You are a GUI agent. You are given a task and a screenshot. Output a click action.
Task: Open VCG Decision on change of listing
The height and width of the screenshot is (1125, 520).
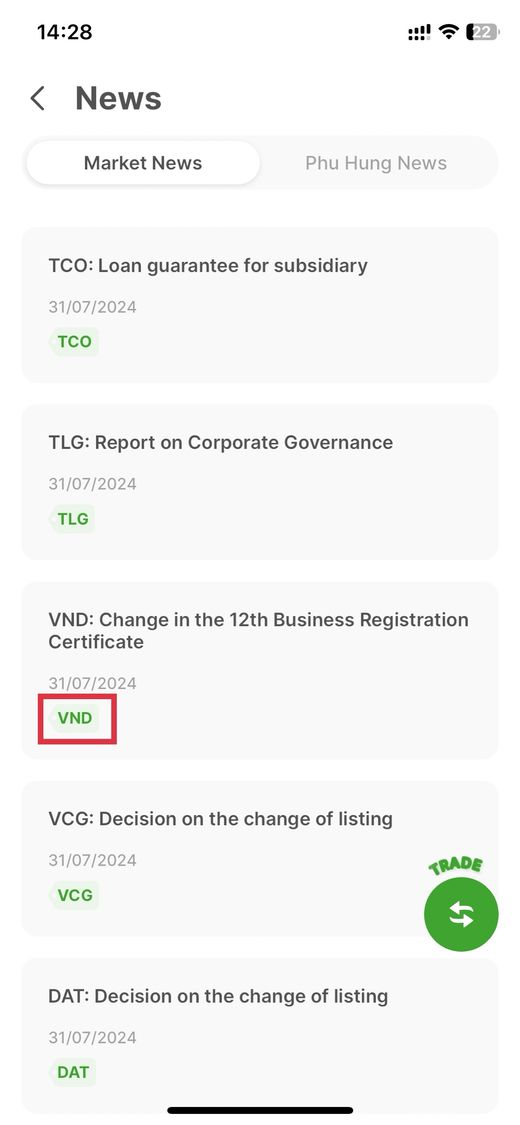(260, 858)
